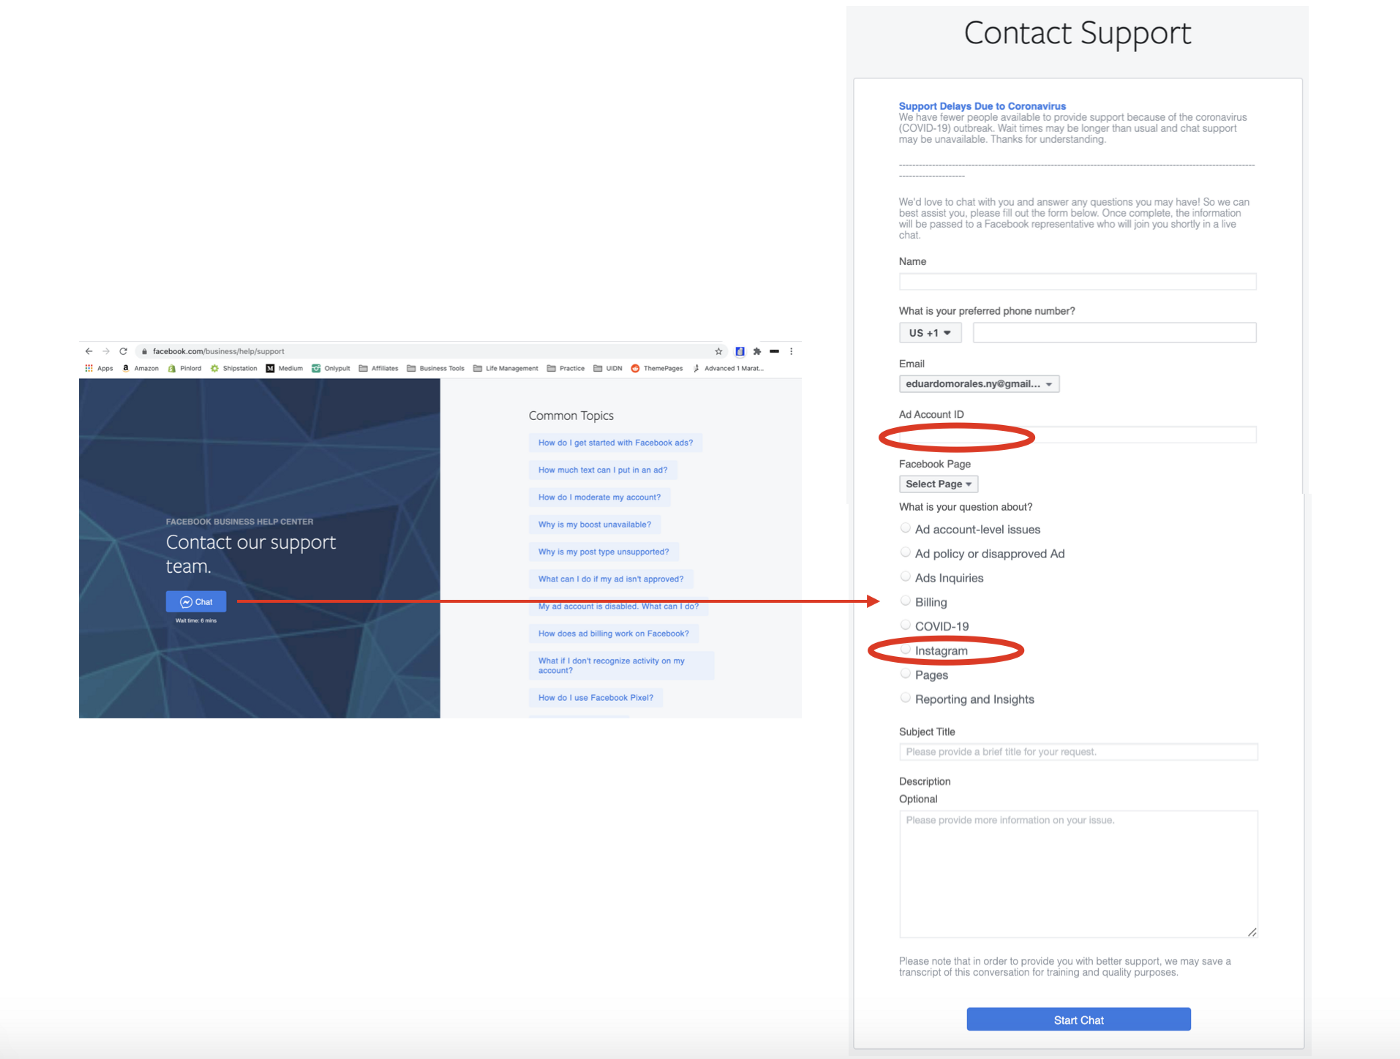Click the phone number input field
The image size is (1400, 1059).
1115,333
